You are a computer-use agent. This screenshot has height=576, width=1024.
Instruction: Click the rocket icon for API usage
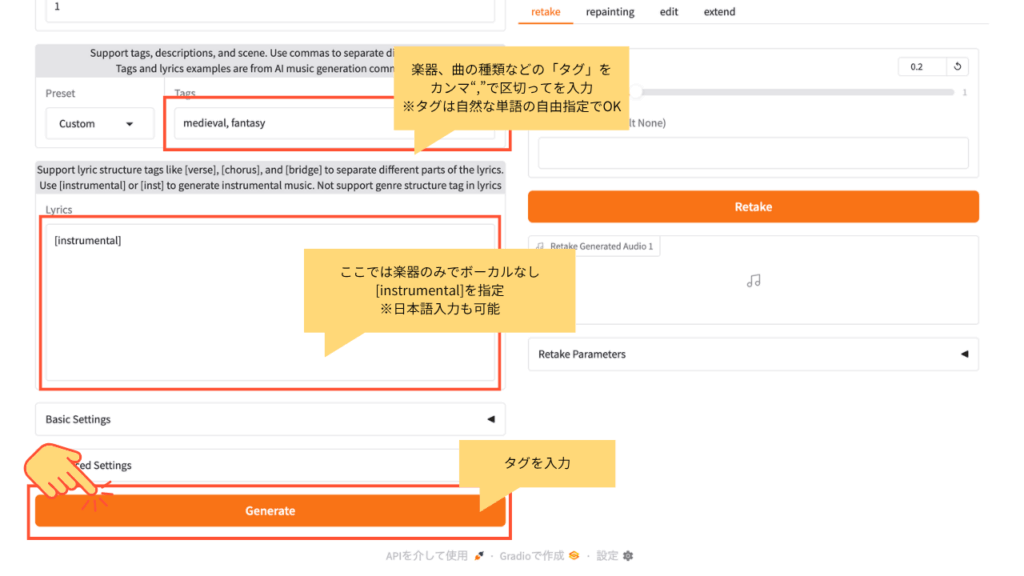(x=480, y=556)
